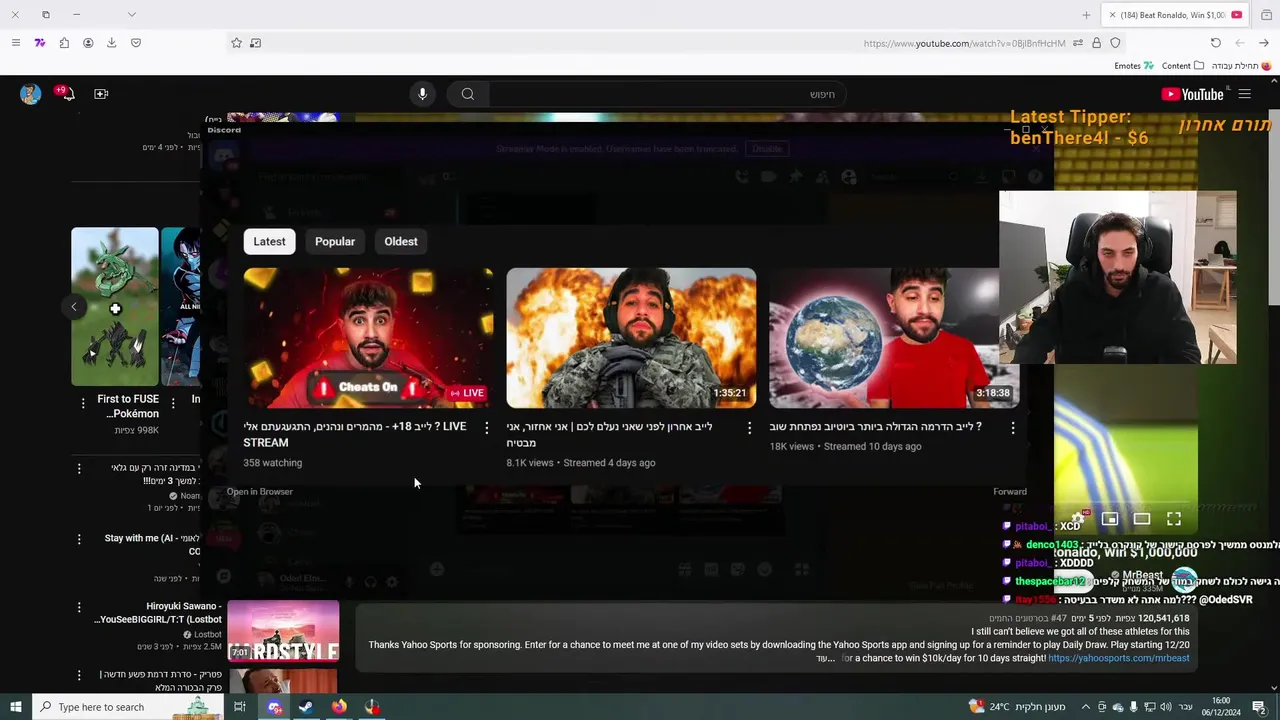Open options for Stay with me video
Screen dimensions: 1280x720
coord(79,539)
